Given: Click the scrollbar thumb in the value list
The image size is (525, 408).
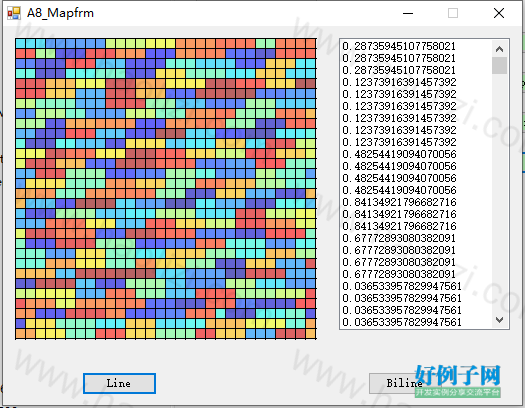Looking at the screenshot, I should click(499, 66).
